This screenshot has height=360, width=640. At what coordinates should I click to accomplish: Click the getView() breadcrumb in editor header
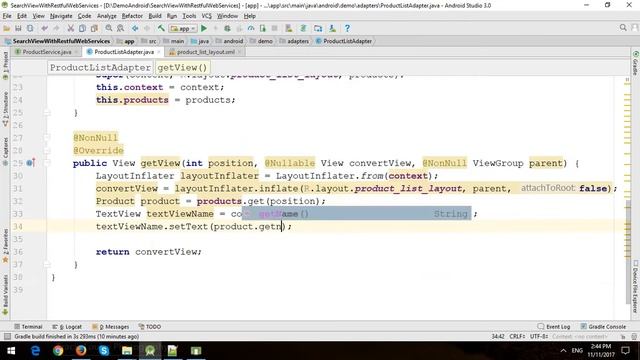pyautogui.click(x=182, y=67)
